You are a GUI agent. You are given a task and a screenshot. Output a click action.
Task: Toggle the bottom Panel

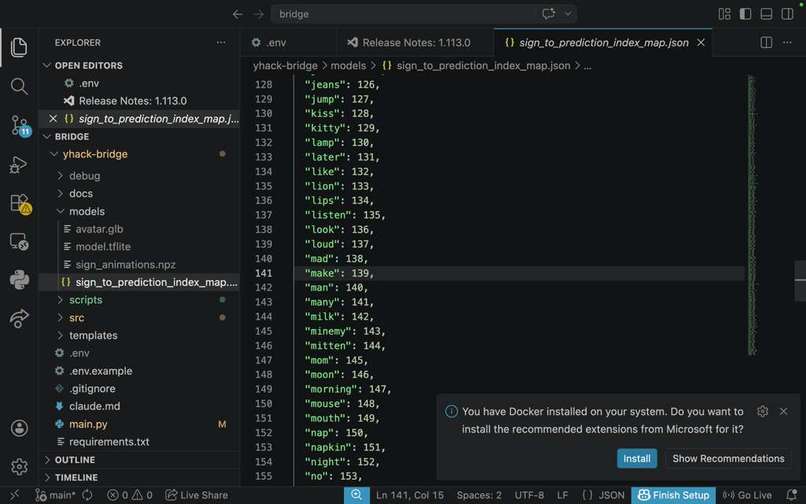tap(766, 14)
